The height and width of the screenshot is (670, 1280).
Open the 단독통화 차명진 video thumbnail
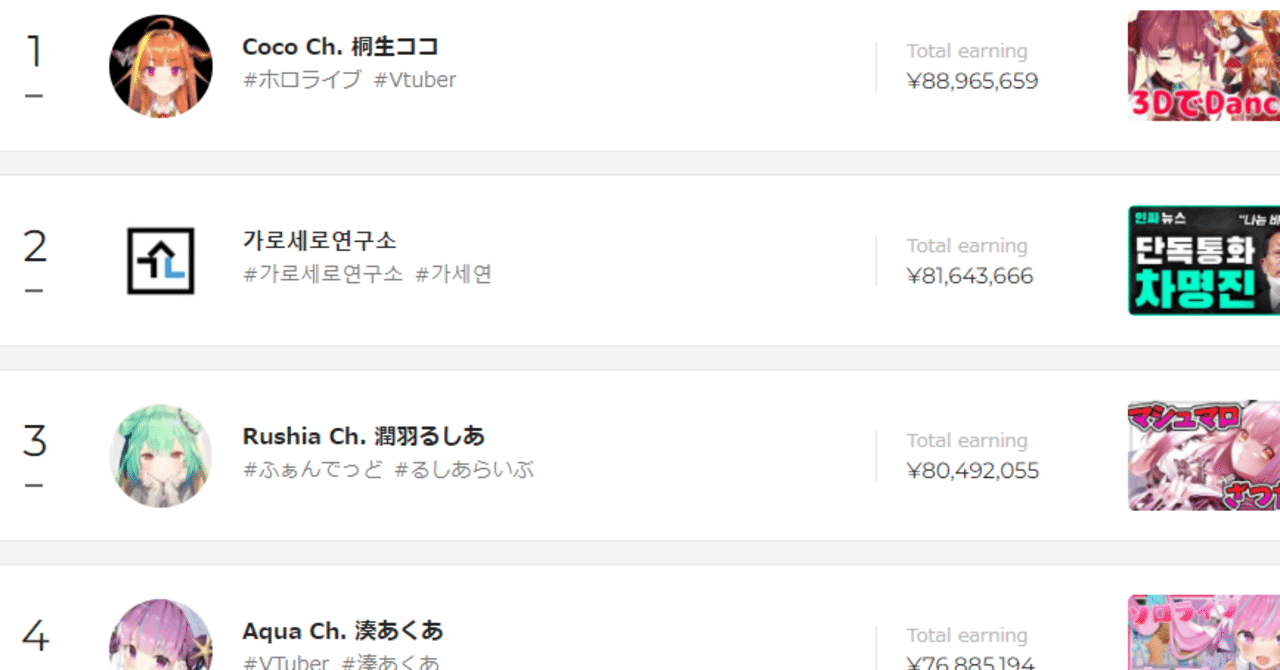coord(1204,261)
